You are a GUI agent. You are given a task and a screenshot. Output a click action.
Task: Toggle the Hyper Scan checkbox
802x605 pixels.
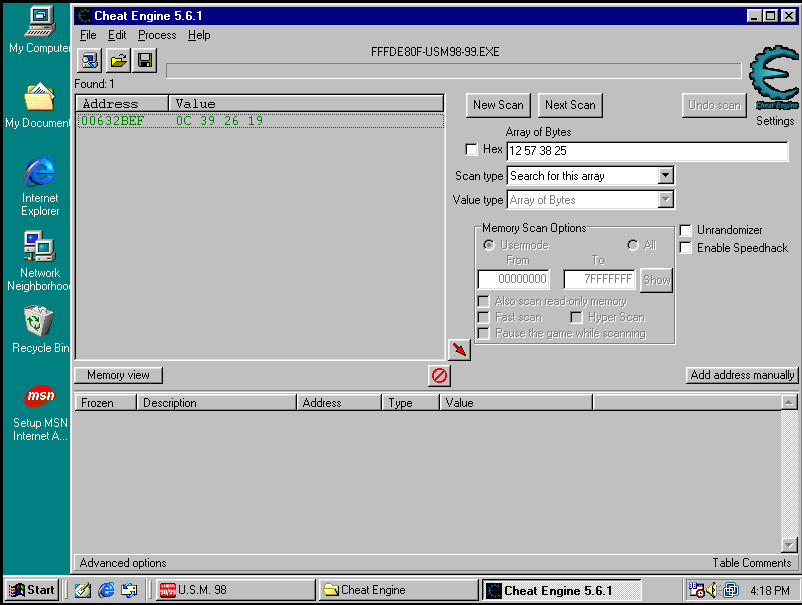coord(576,318)
